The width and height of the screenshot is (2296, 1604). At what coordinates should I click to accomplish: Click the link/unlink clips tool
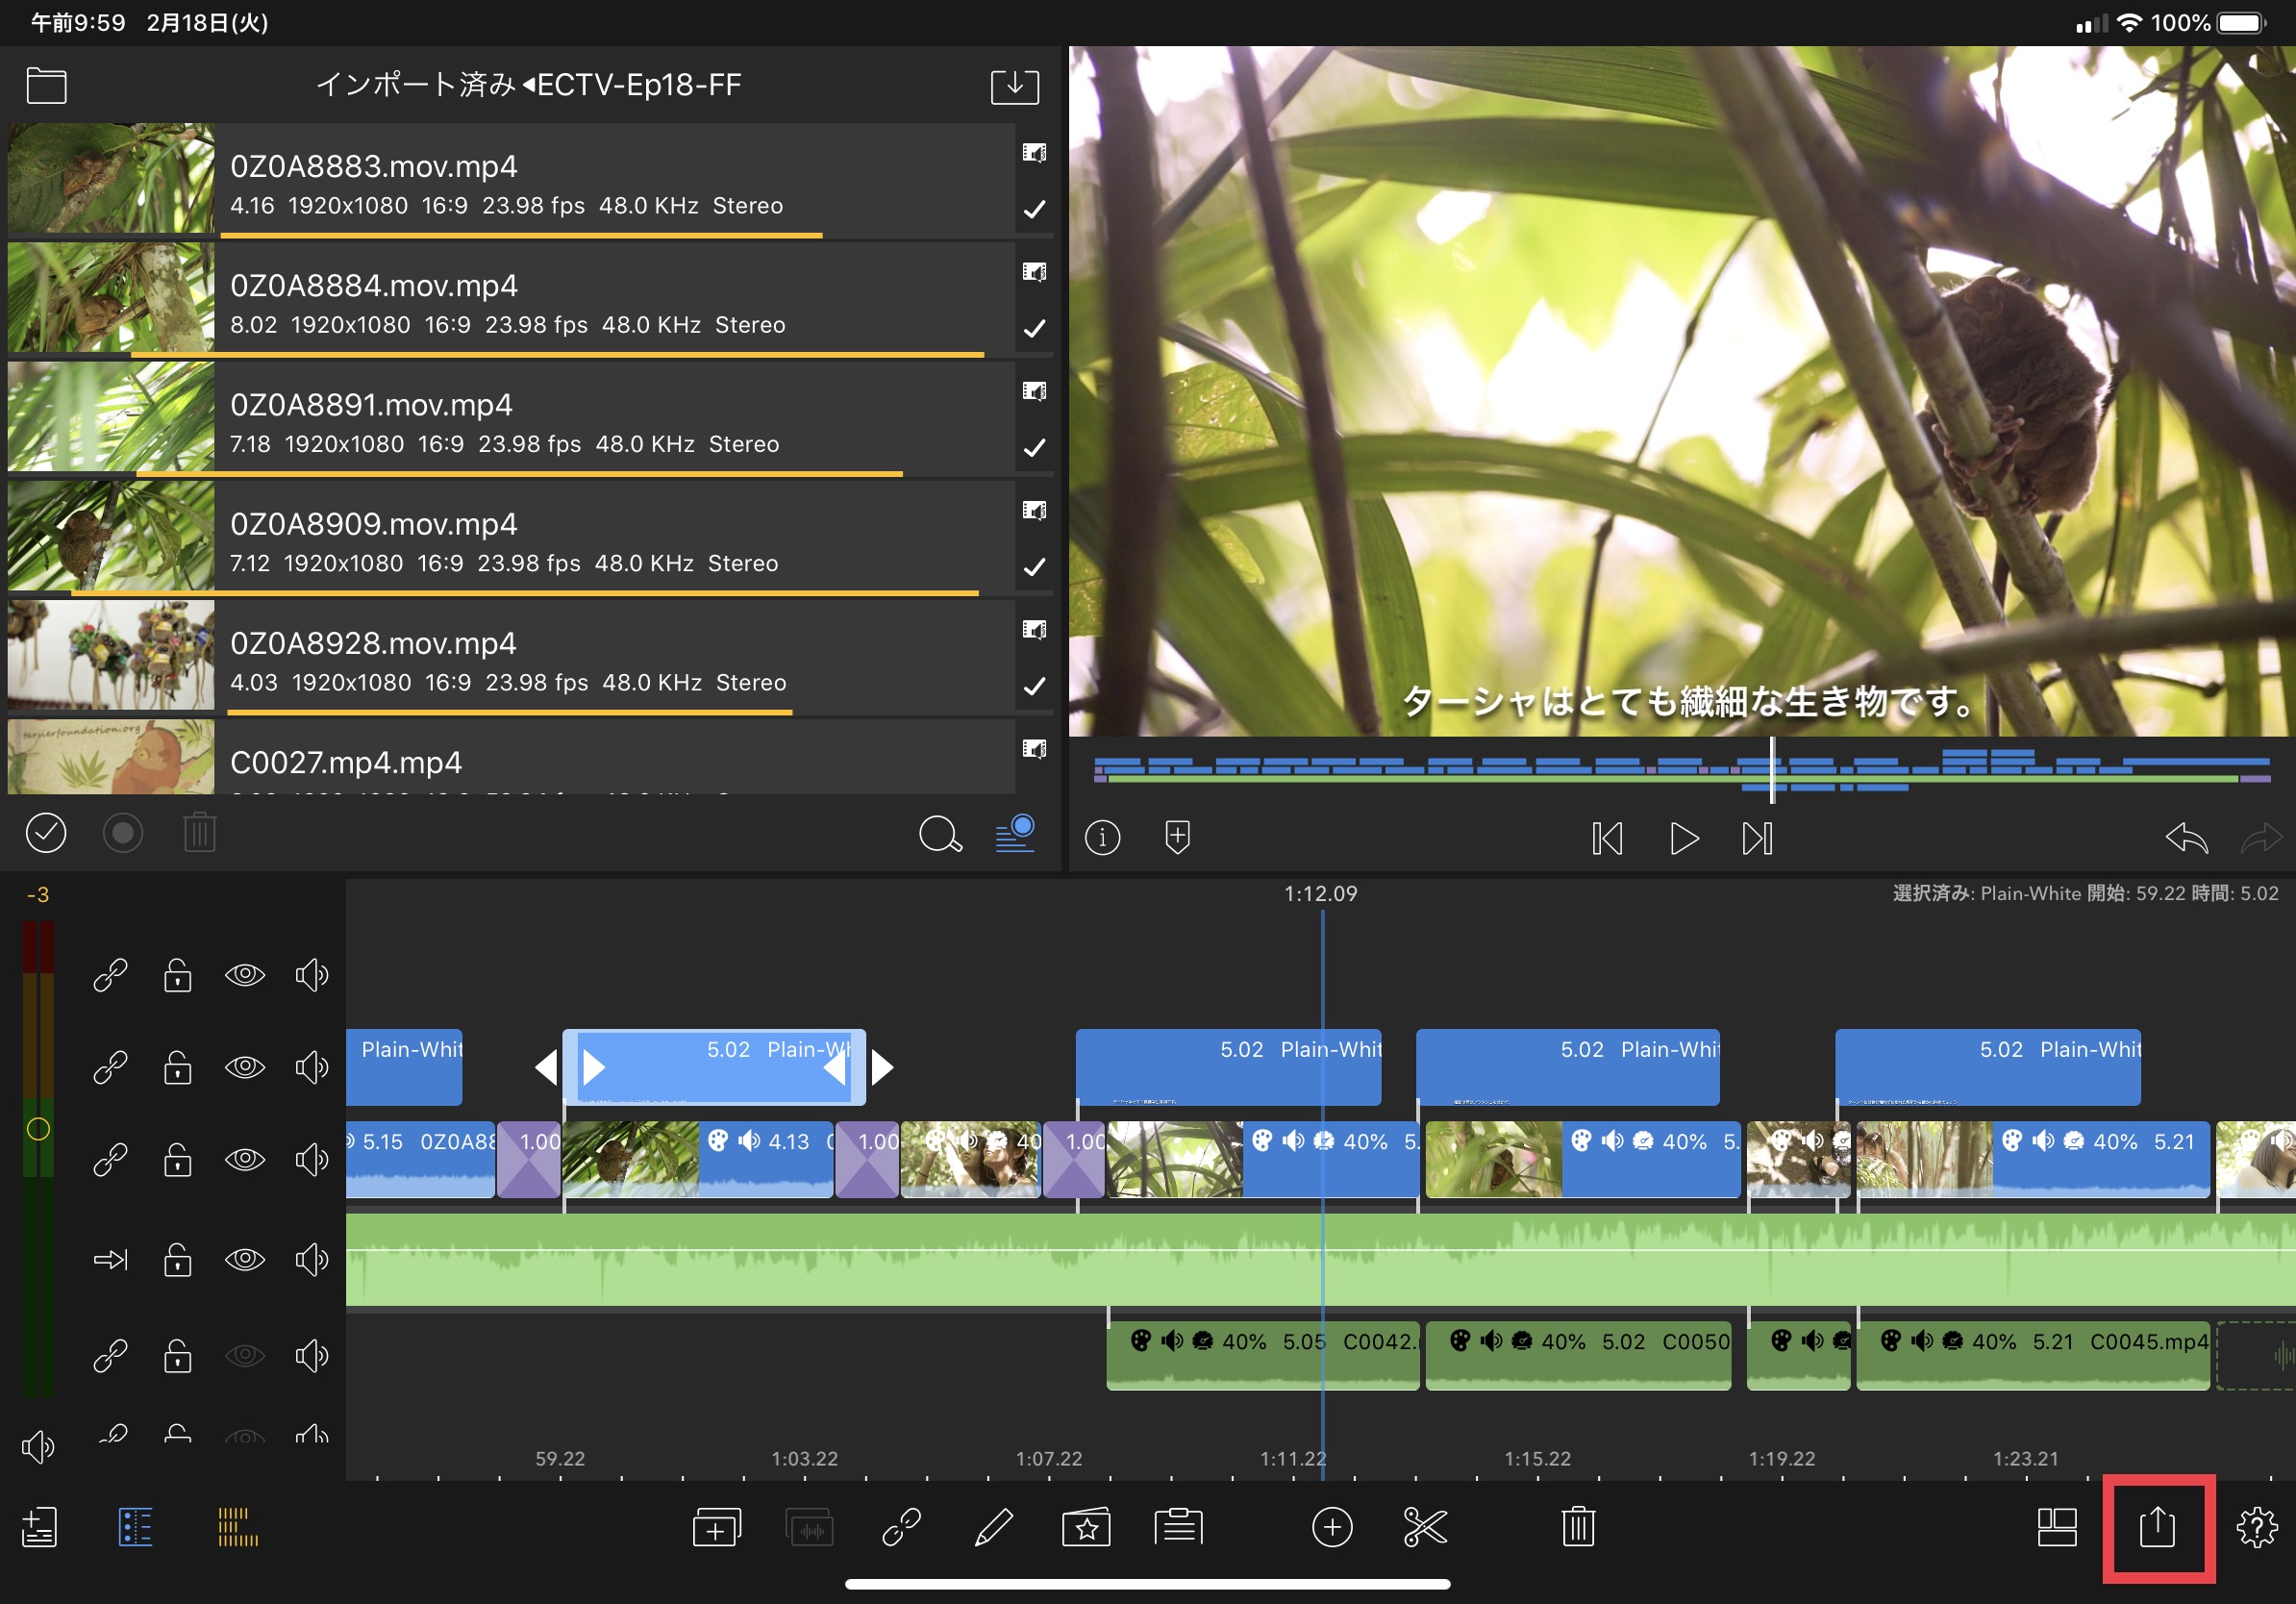coord(901,1527)
